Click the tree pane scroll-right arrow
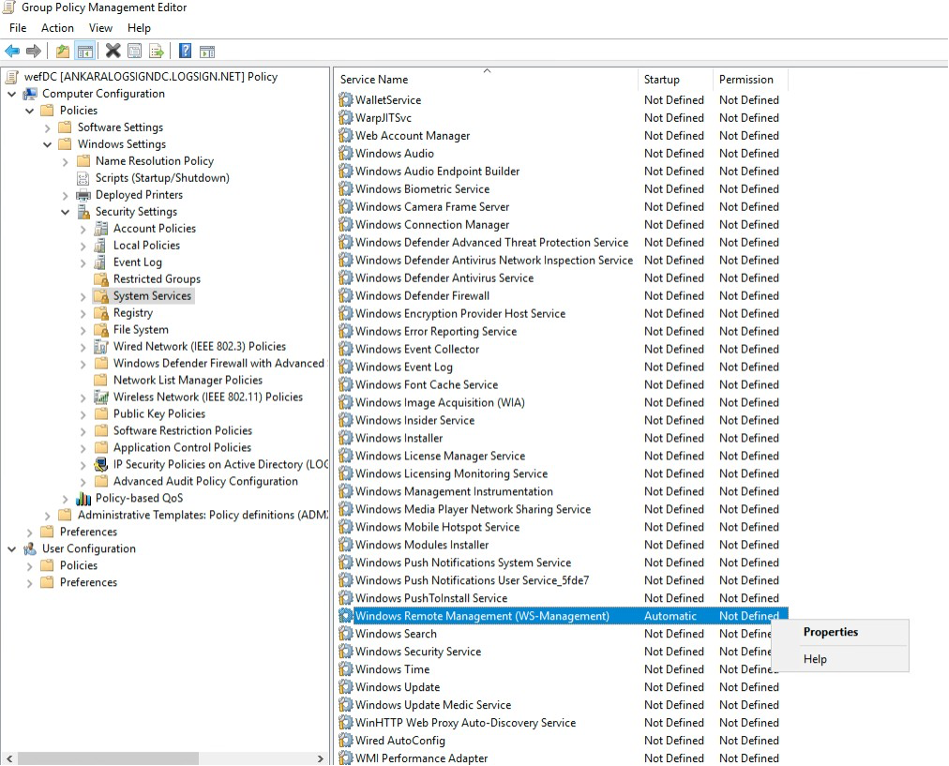Screen dimensions: 949x766 coord(320,758)
